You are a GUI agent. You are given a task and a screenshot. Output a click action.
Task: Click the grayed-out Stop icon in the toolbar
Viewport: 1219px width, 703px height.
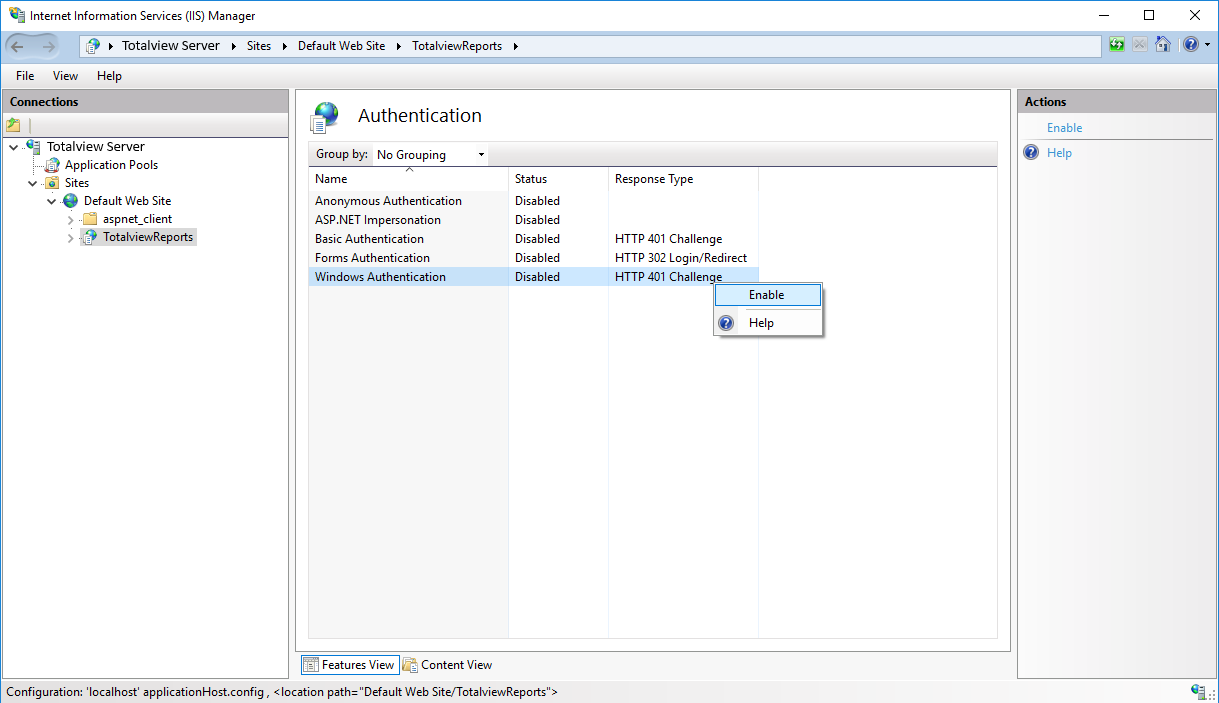click(1140, 45)
